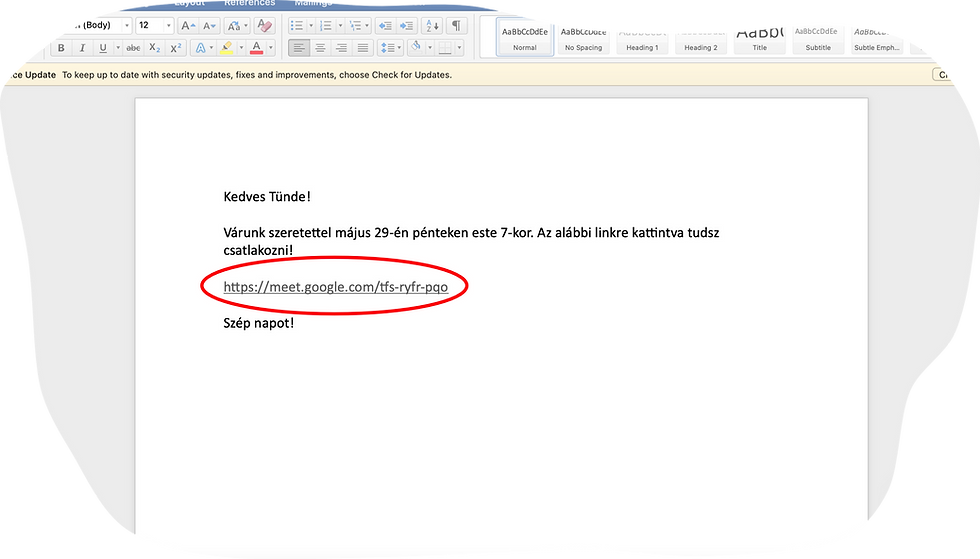980x559 pixels.
Task: Expand the borders dropdown arrow
Action: point(459,48)
